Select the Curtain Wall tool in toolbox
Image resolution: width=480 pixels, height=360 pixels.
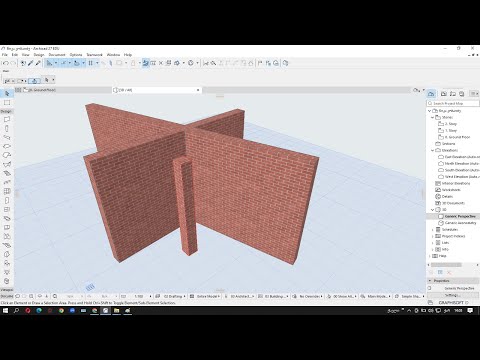pyautogui.click(x=7, y=191)
